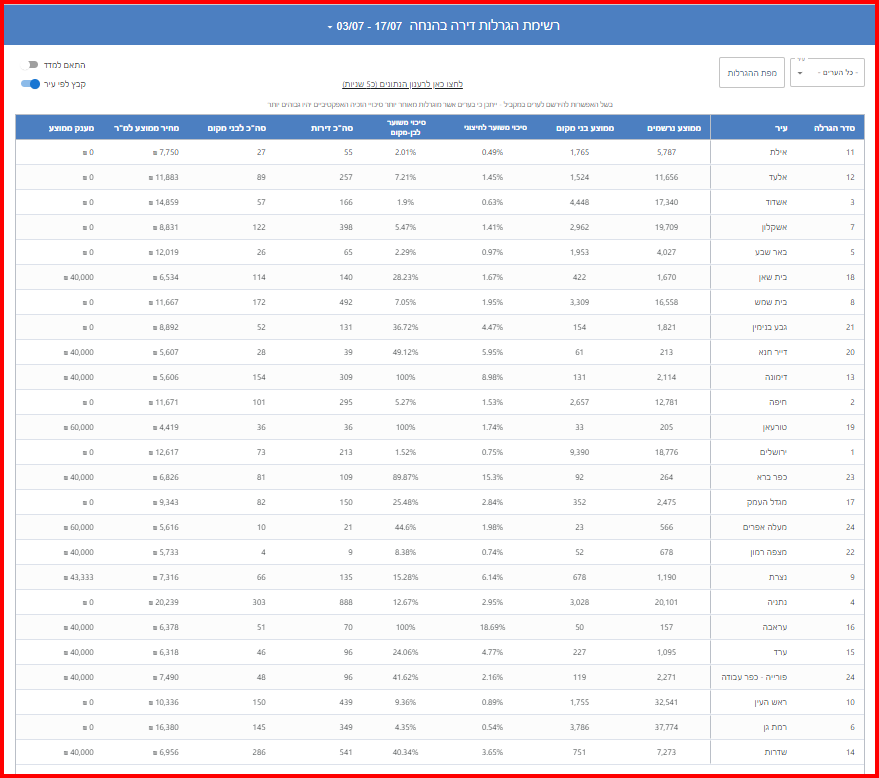Viewport: 879px width, 778px height.
Task: Sort by the 'סה"כ לבני מקום' column header
Action: click(237, 128)
